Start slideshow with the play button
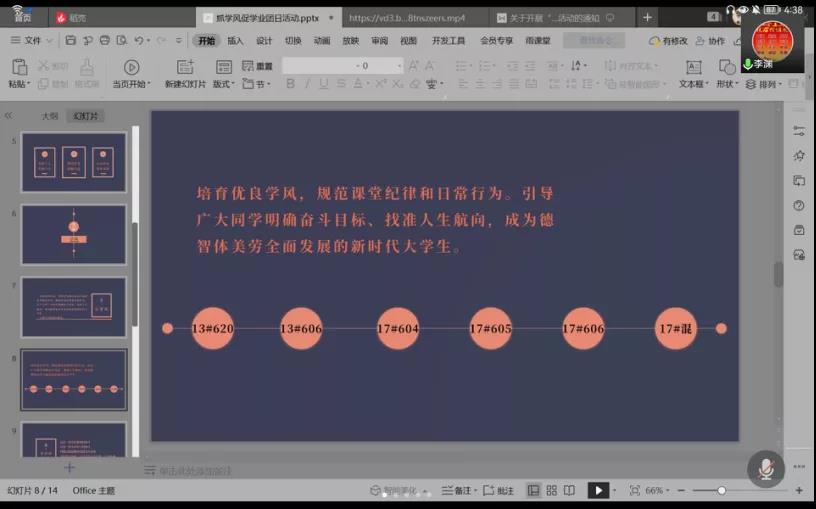The image size is (816, 509). [597, 490]
